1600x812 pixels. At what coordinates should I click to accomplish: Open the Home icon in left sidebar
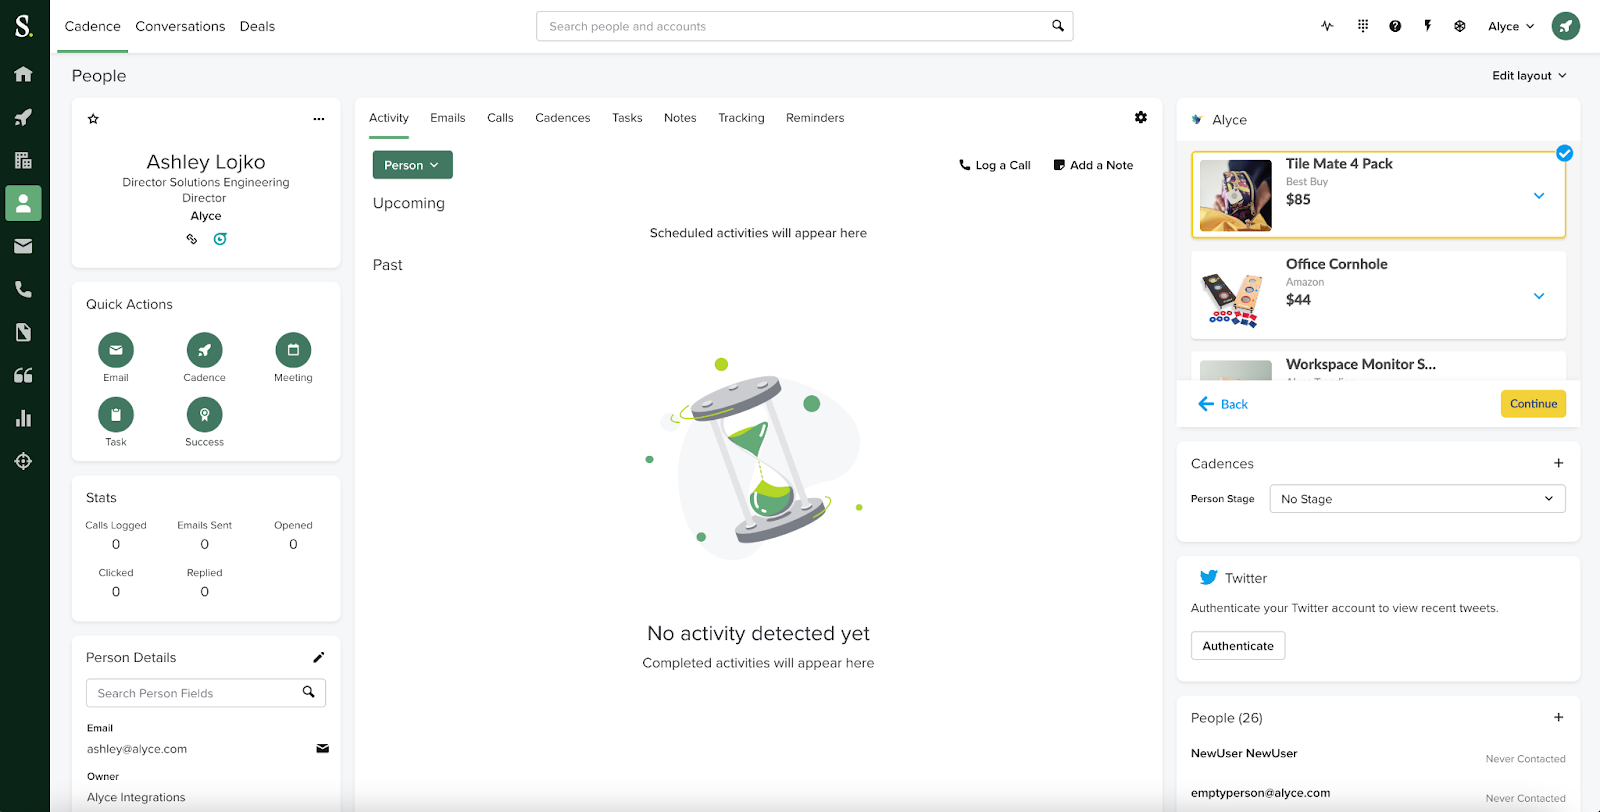pos(23,74)
